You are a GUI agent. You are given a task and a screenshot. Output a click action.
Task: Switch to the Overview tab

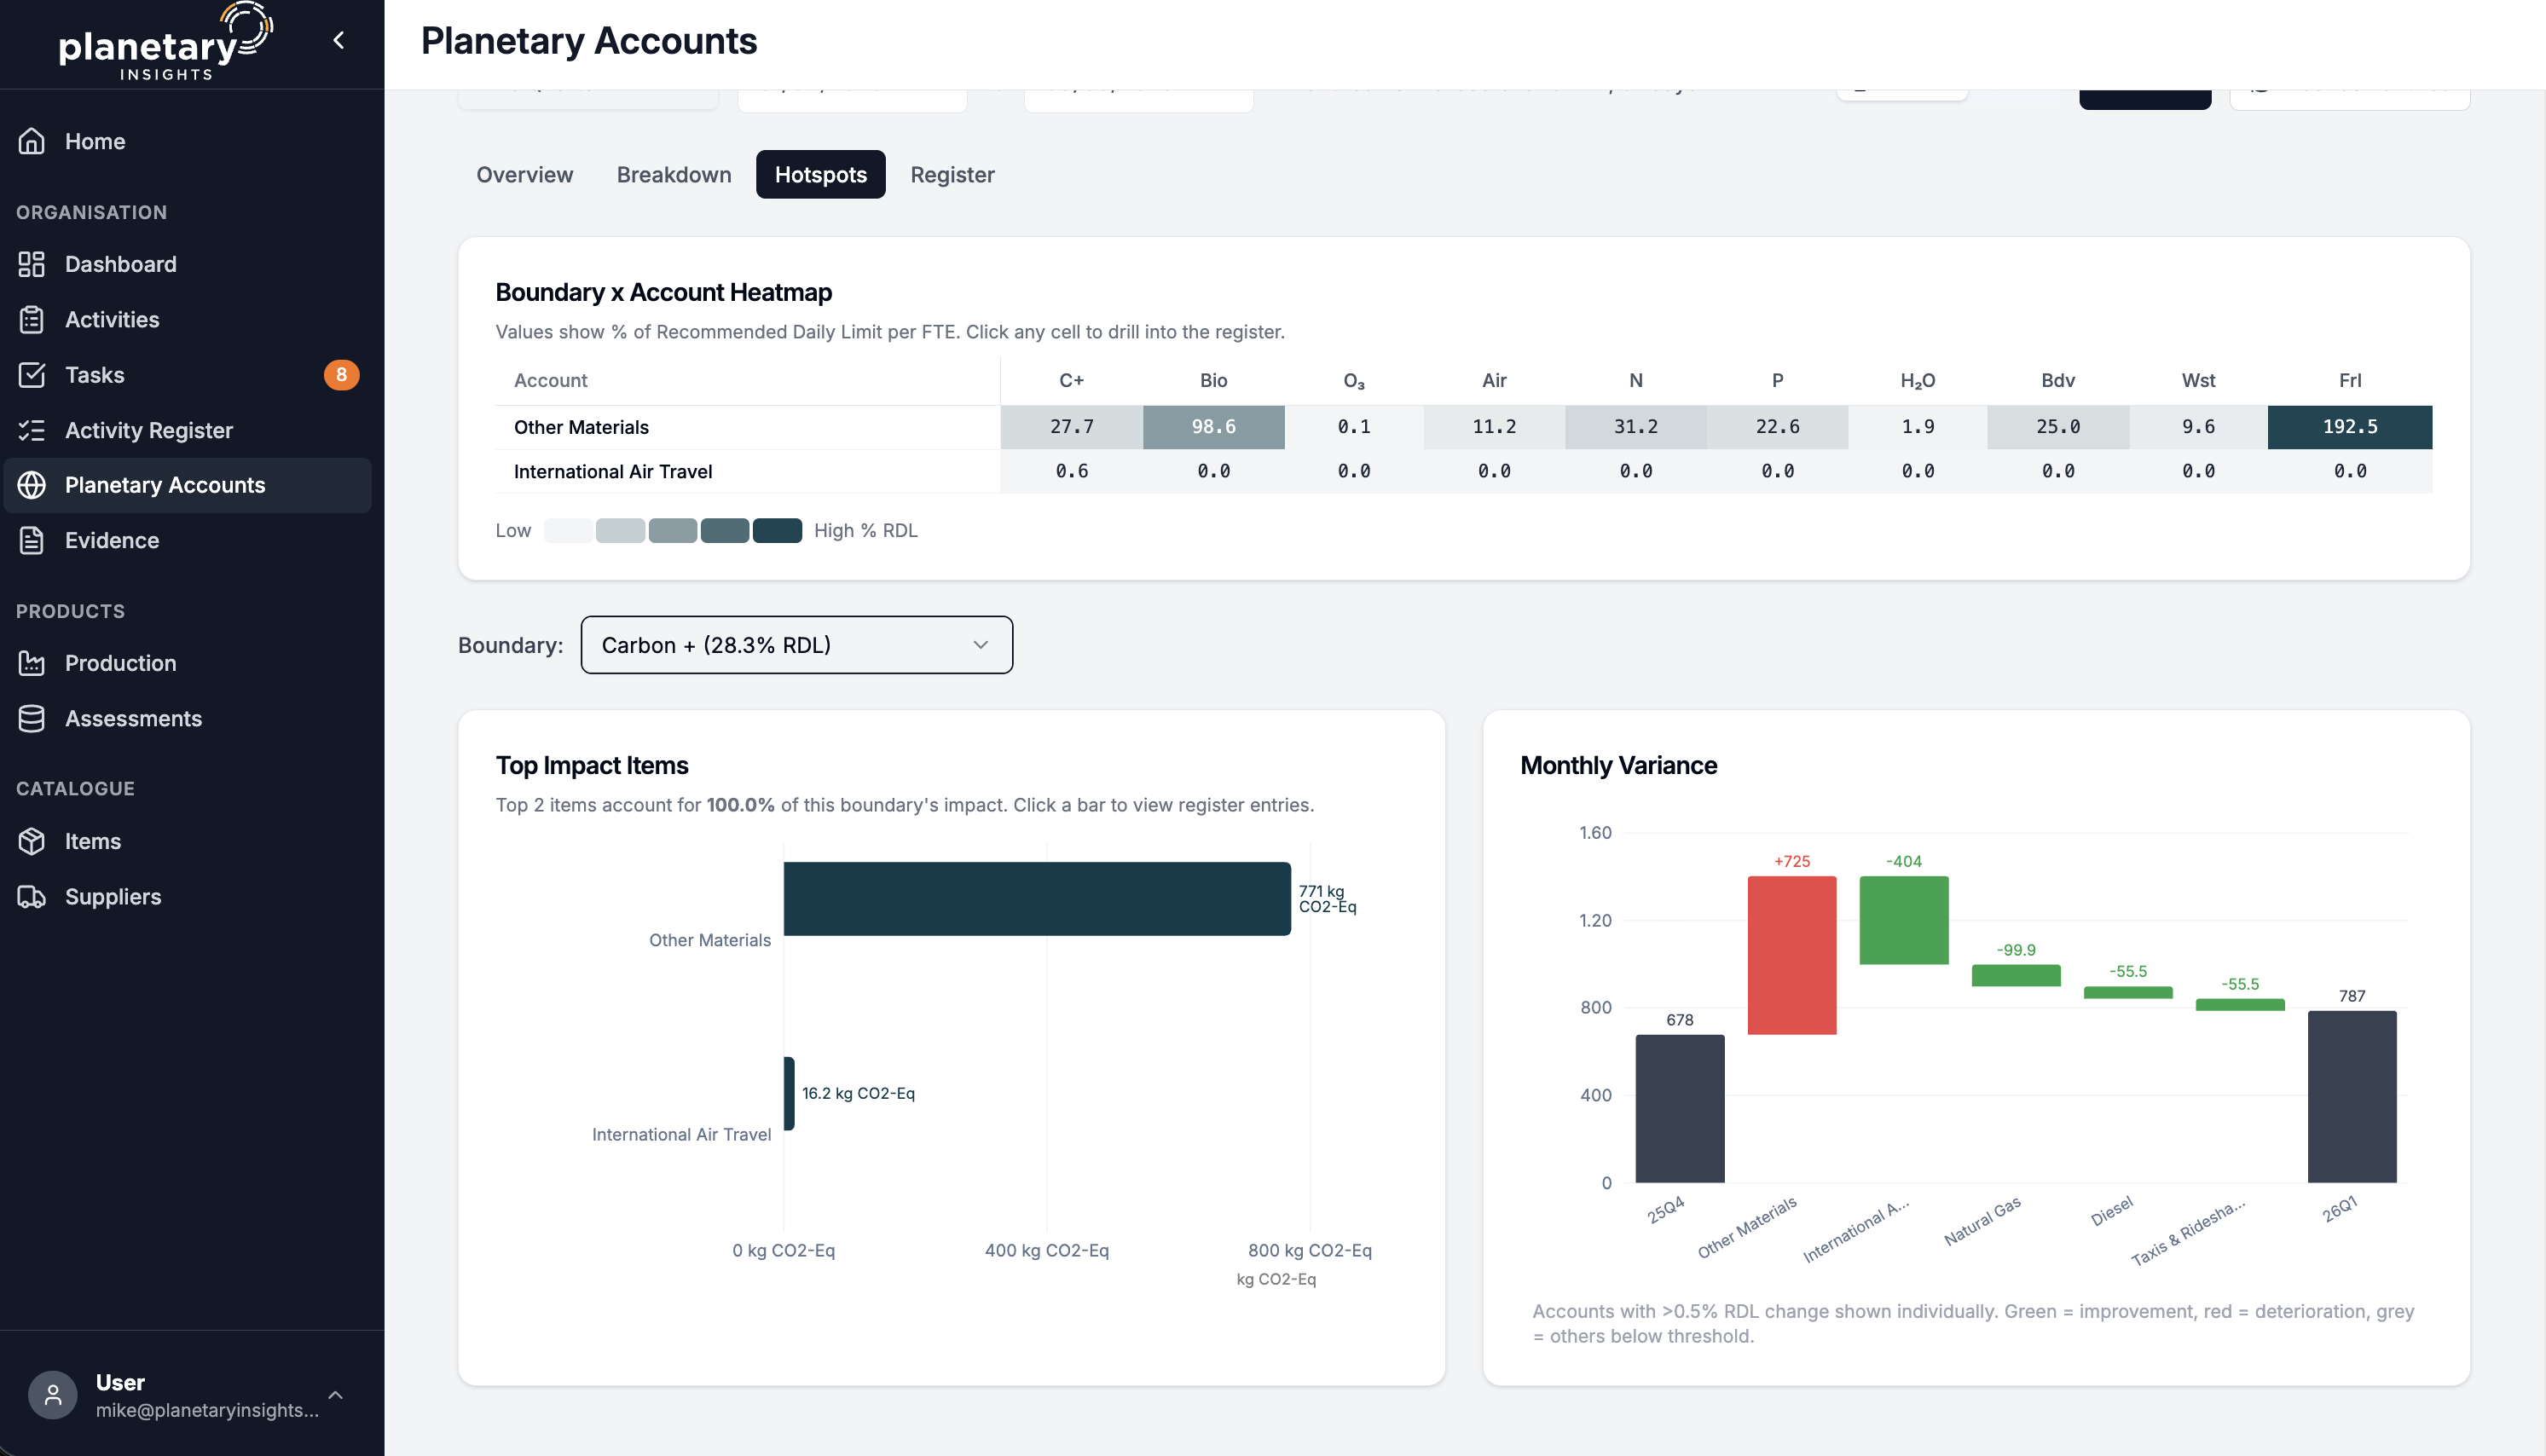point(525,174)
